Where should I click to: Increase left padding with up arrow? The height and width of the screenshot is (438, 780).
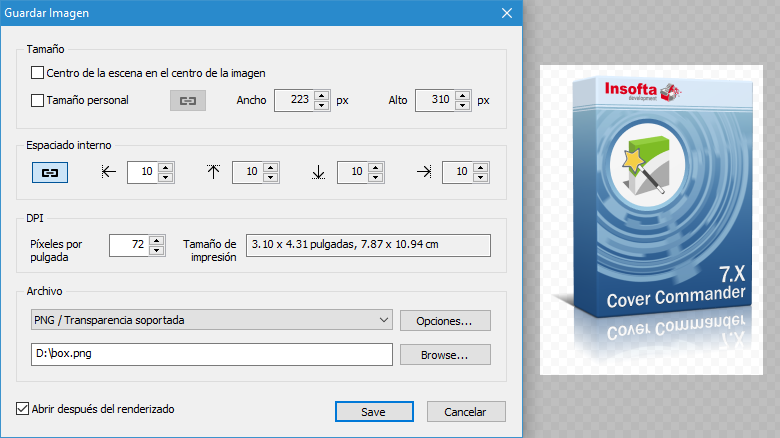pos(166,168)
